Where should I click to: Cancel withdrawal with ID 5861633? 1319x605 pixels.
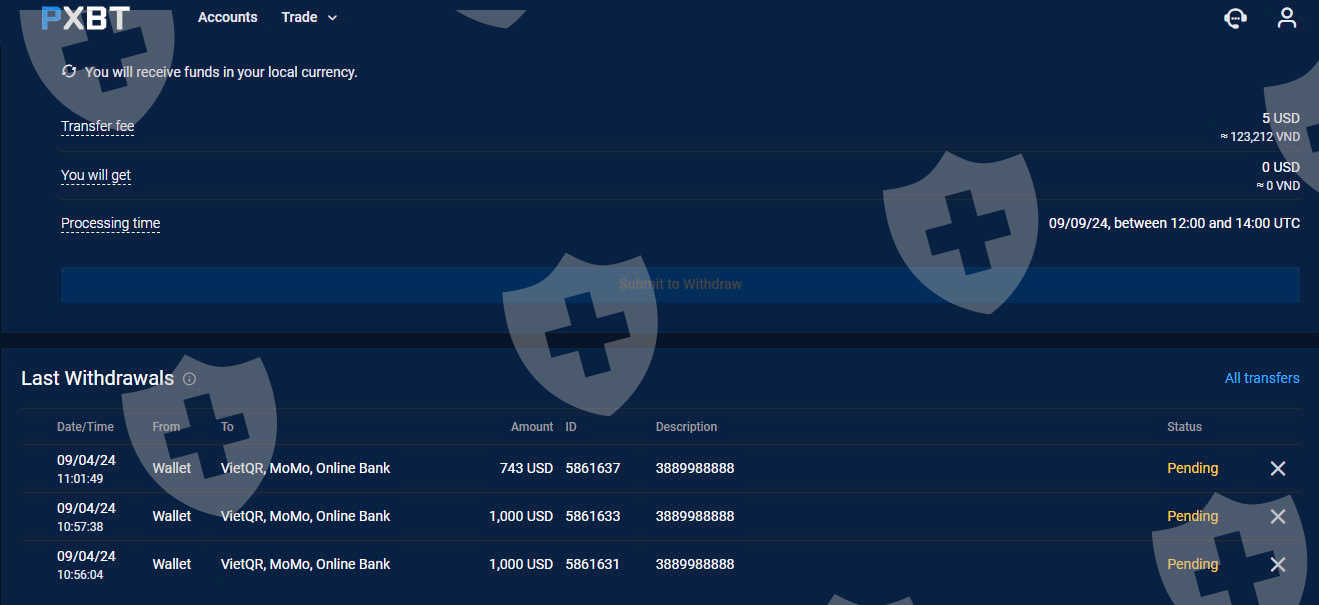(1277, 516)
